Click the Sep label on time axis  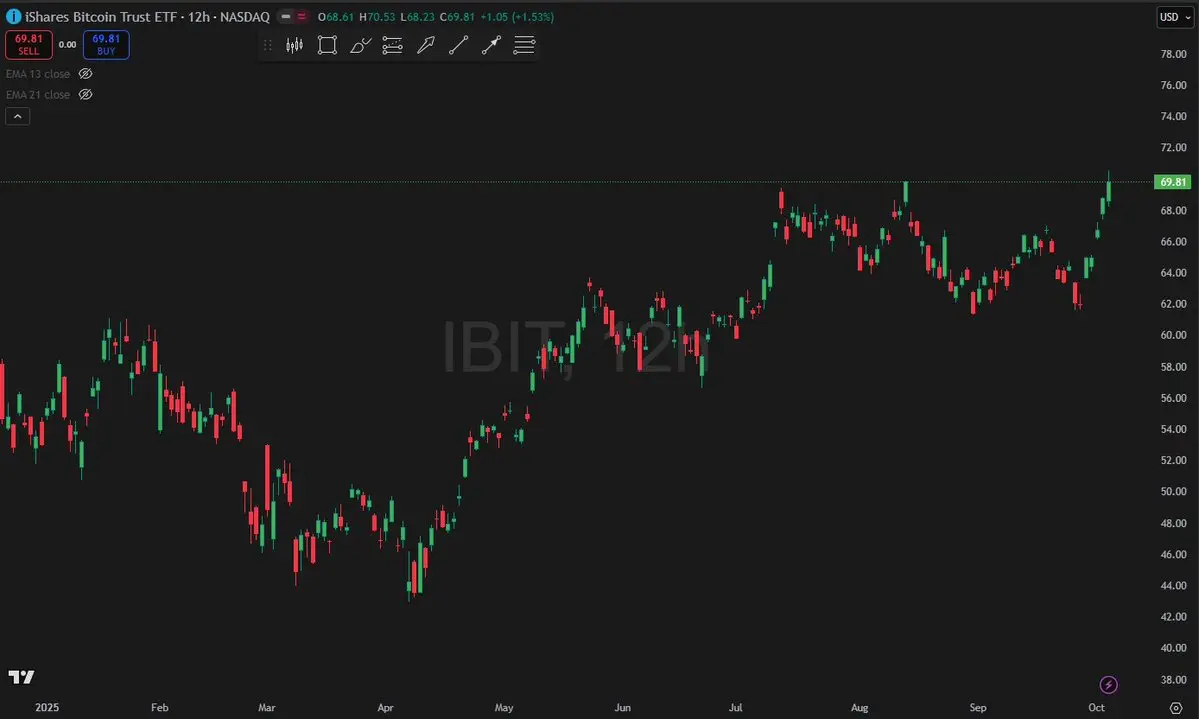coord(978,708)
